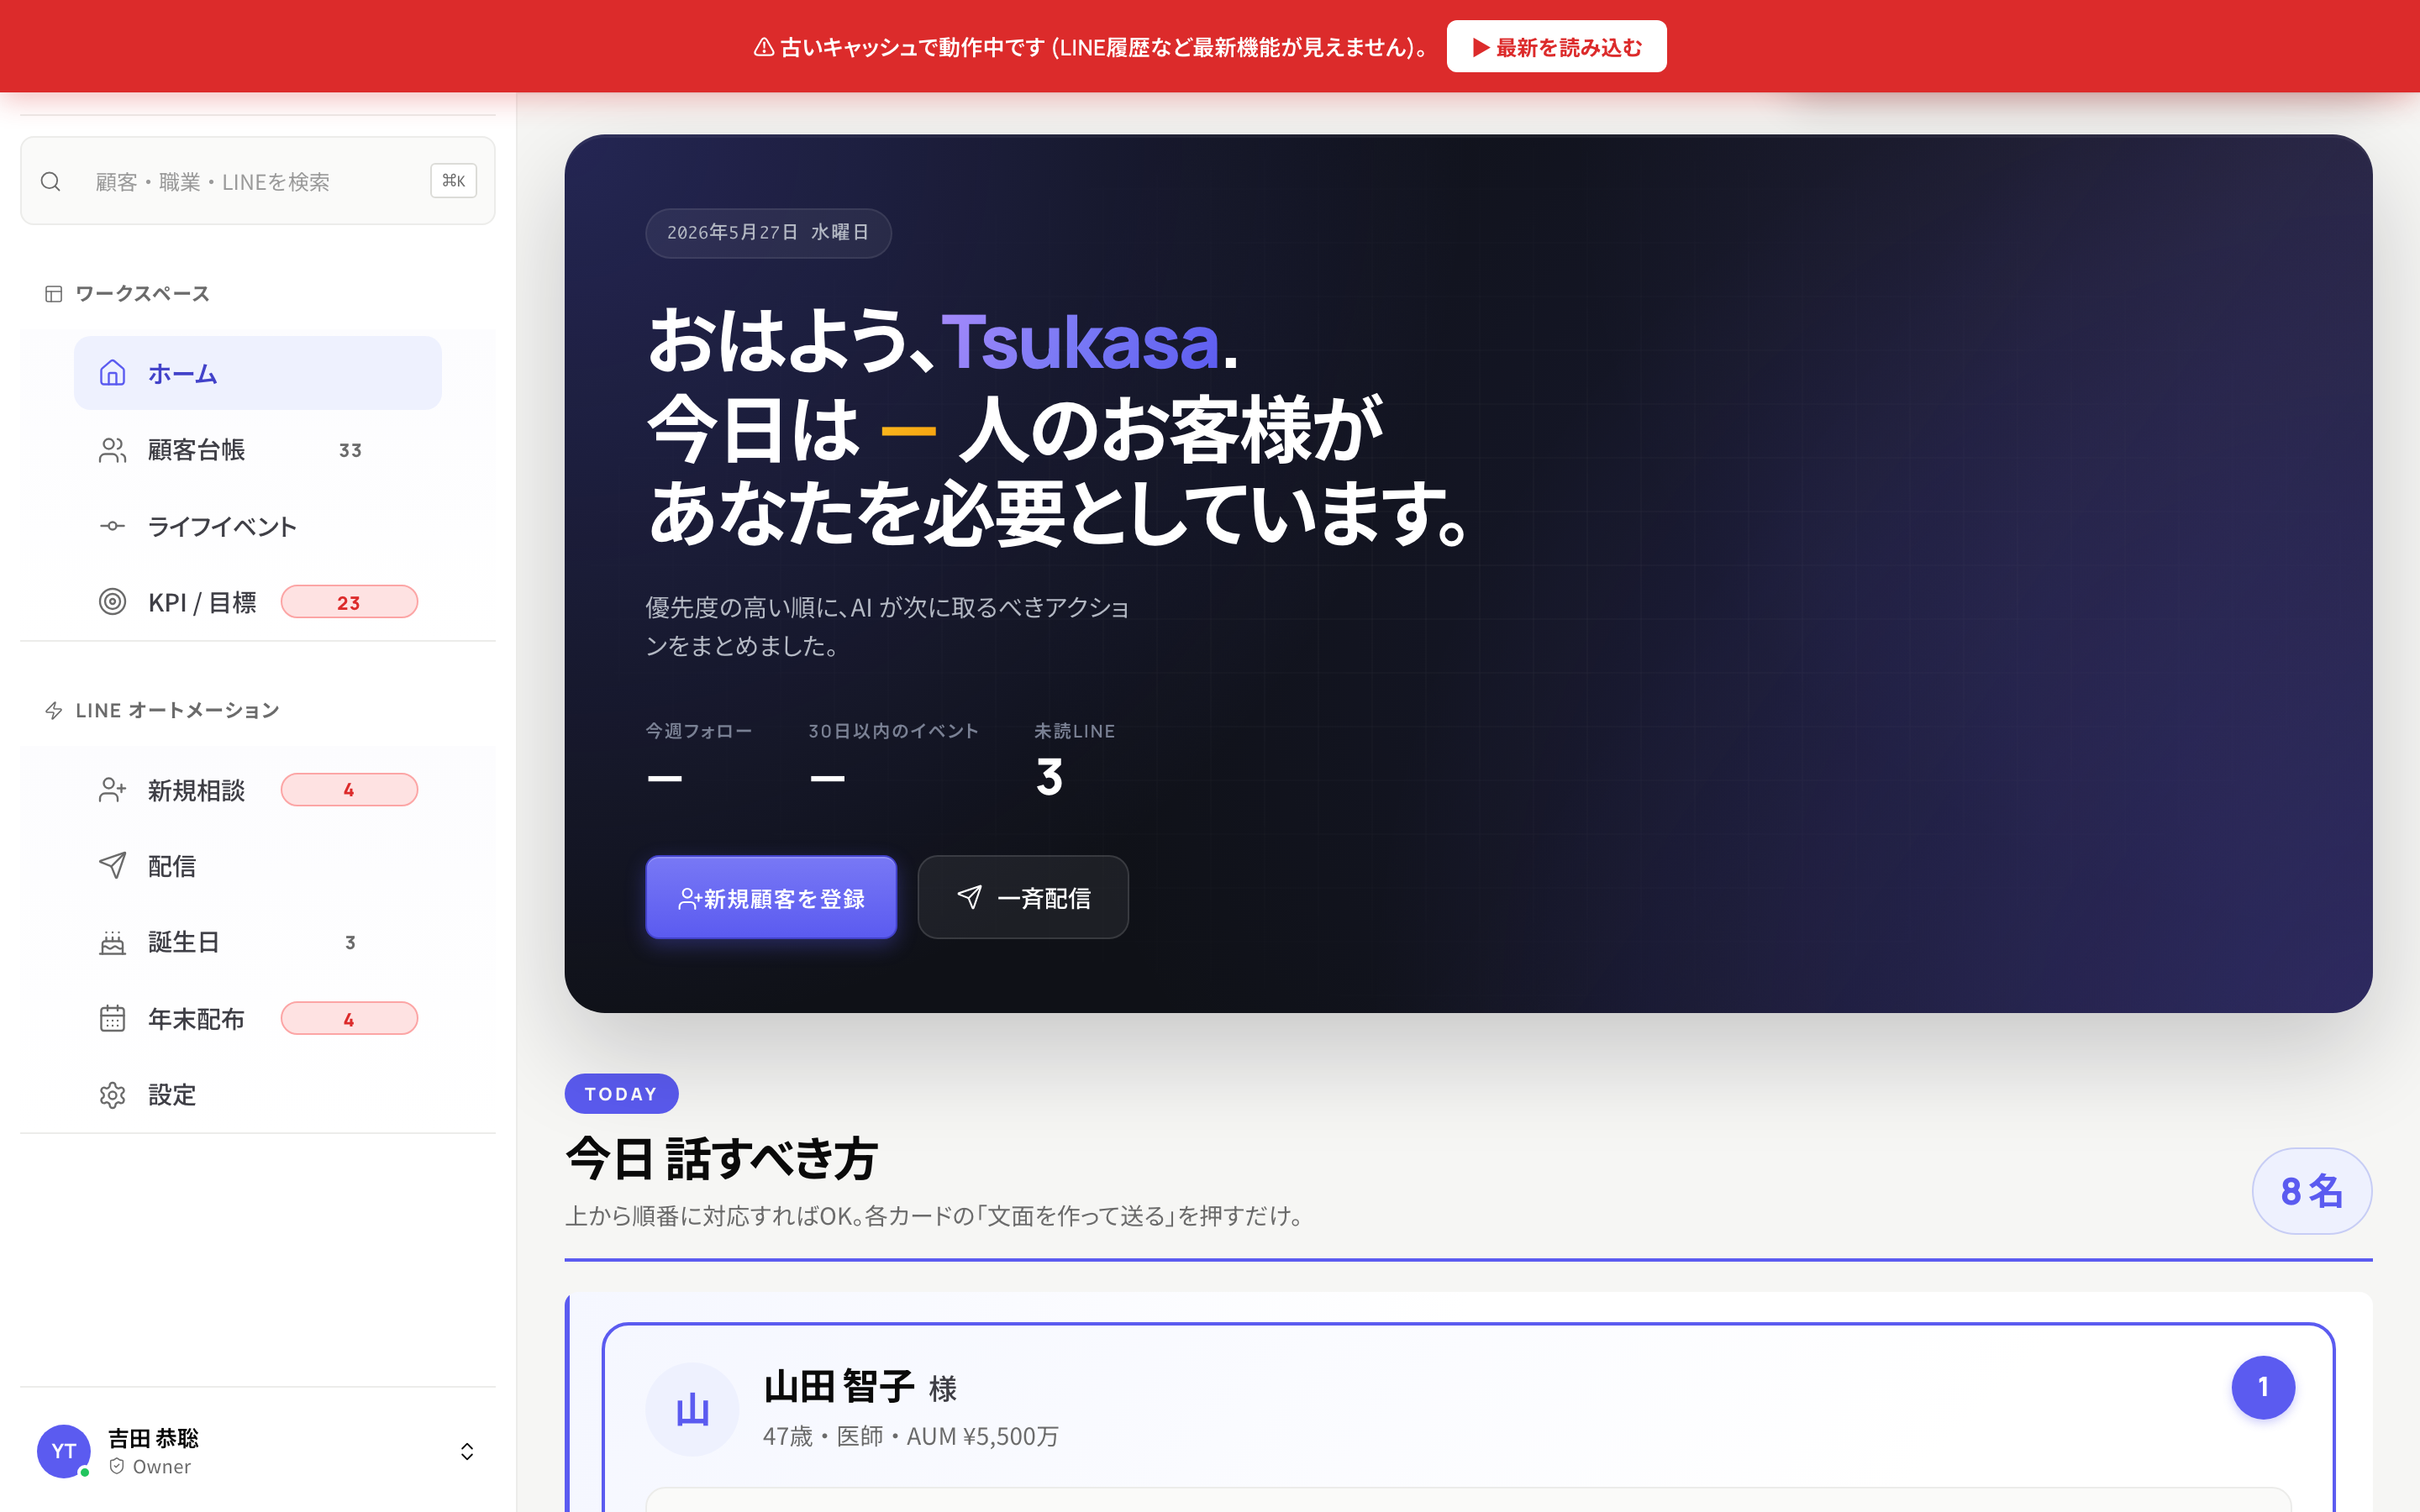Click the paper plane icon on 一斉配信 button
Viewport: 2420px width, 1512px height.
point(969,897)
